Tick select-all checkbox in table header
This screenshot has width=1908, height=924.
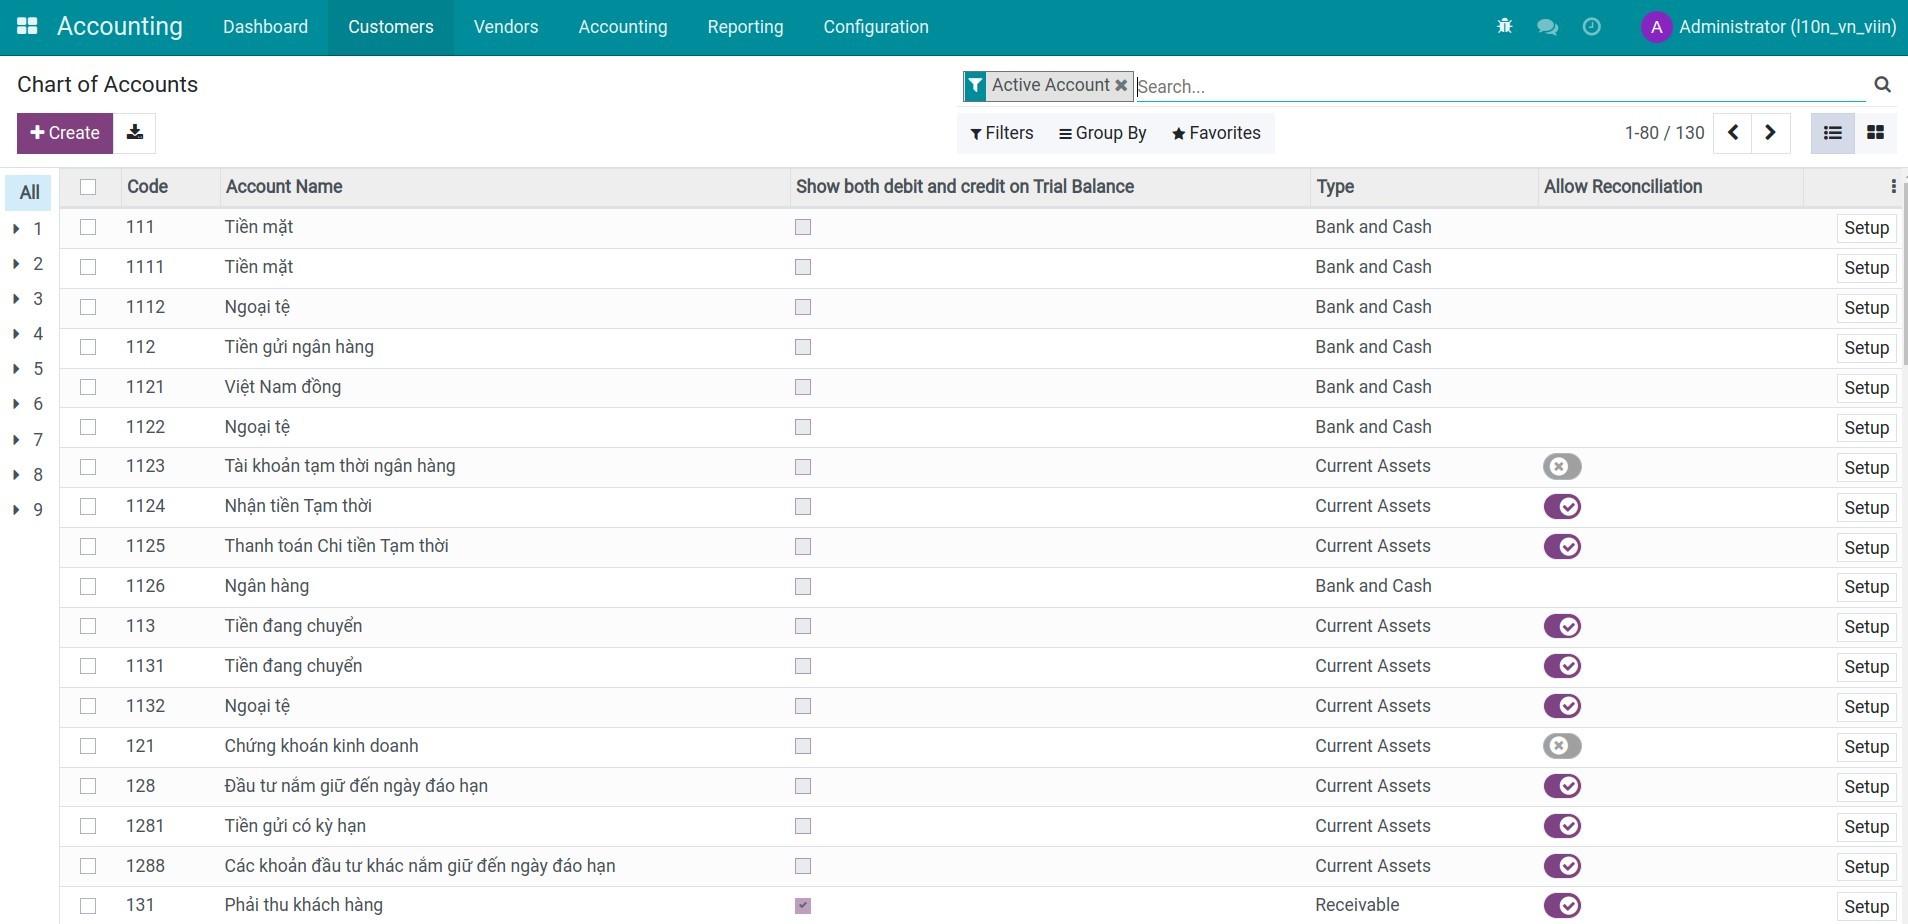coord(88,187)
